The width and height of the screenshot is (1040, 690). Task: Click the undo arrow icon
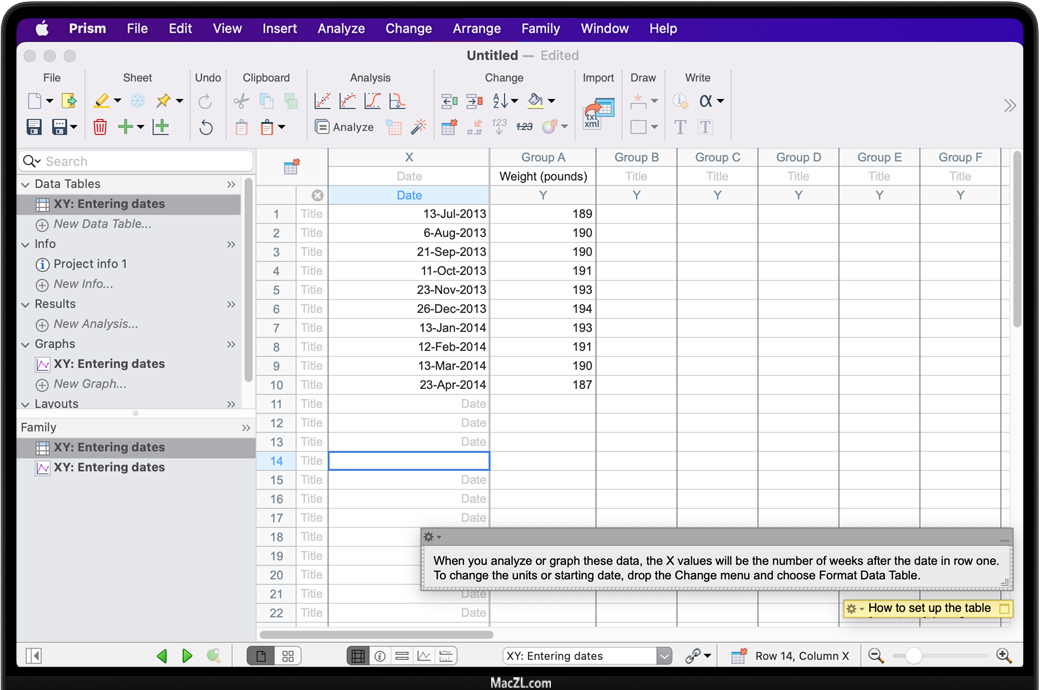[205, 127]
